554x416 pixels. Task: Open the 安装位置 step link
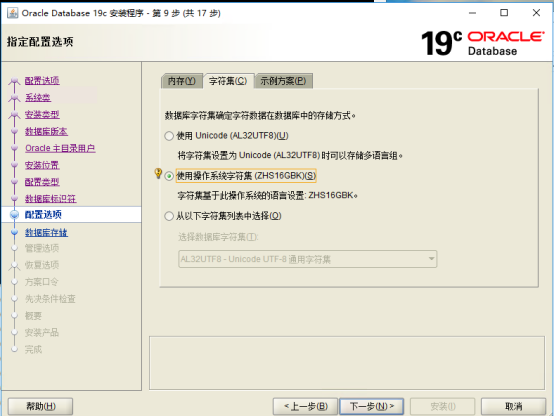click(x=42, y=165)
